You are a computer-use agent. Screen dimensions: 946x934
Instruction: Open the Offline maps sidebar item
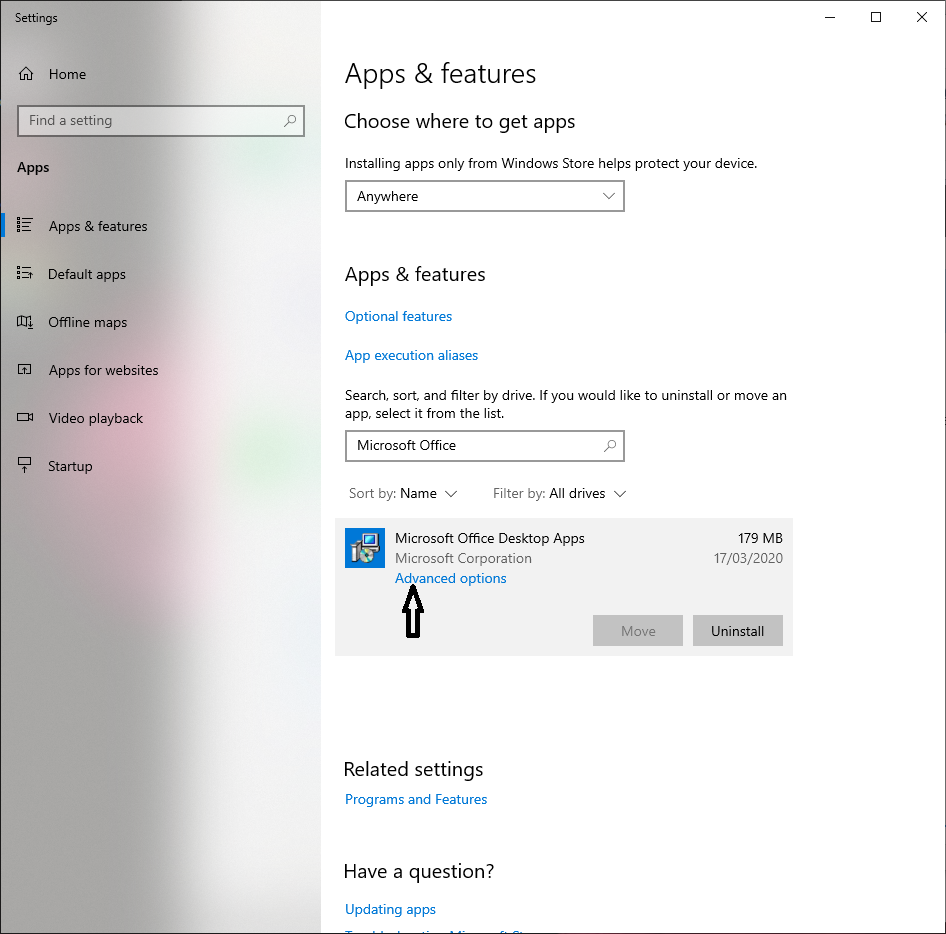pyautogui.click(x=160, y=322)
